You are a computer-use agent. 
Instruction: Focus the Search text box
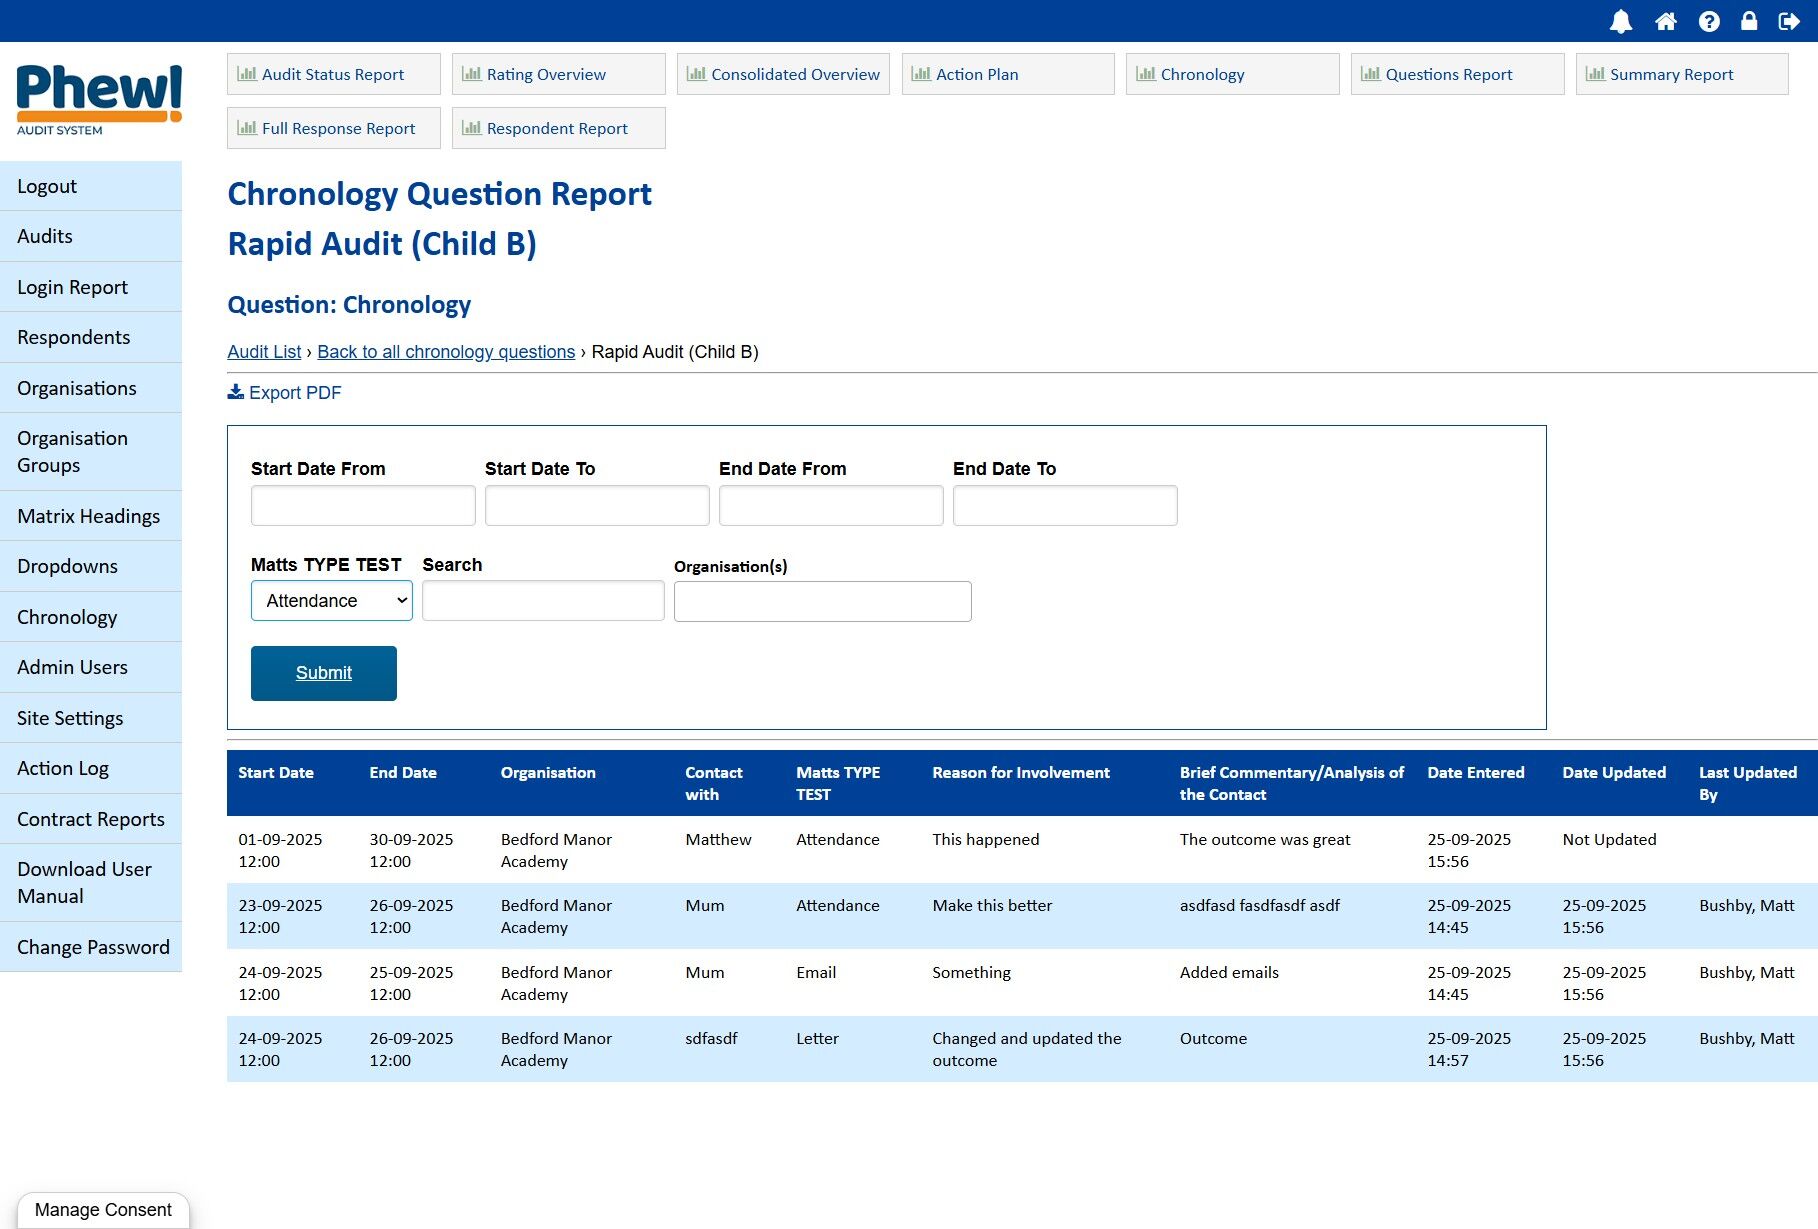pyautogui.click(x=543, y=601)
